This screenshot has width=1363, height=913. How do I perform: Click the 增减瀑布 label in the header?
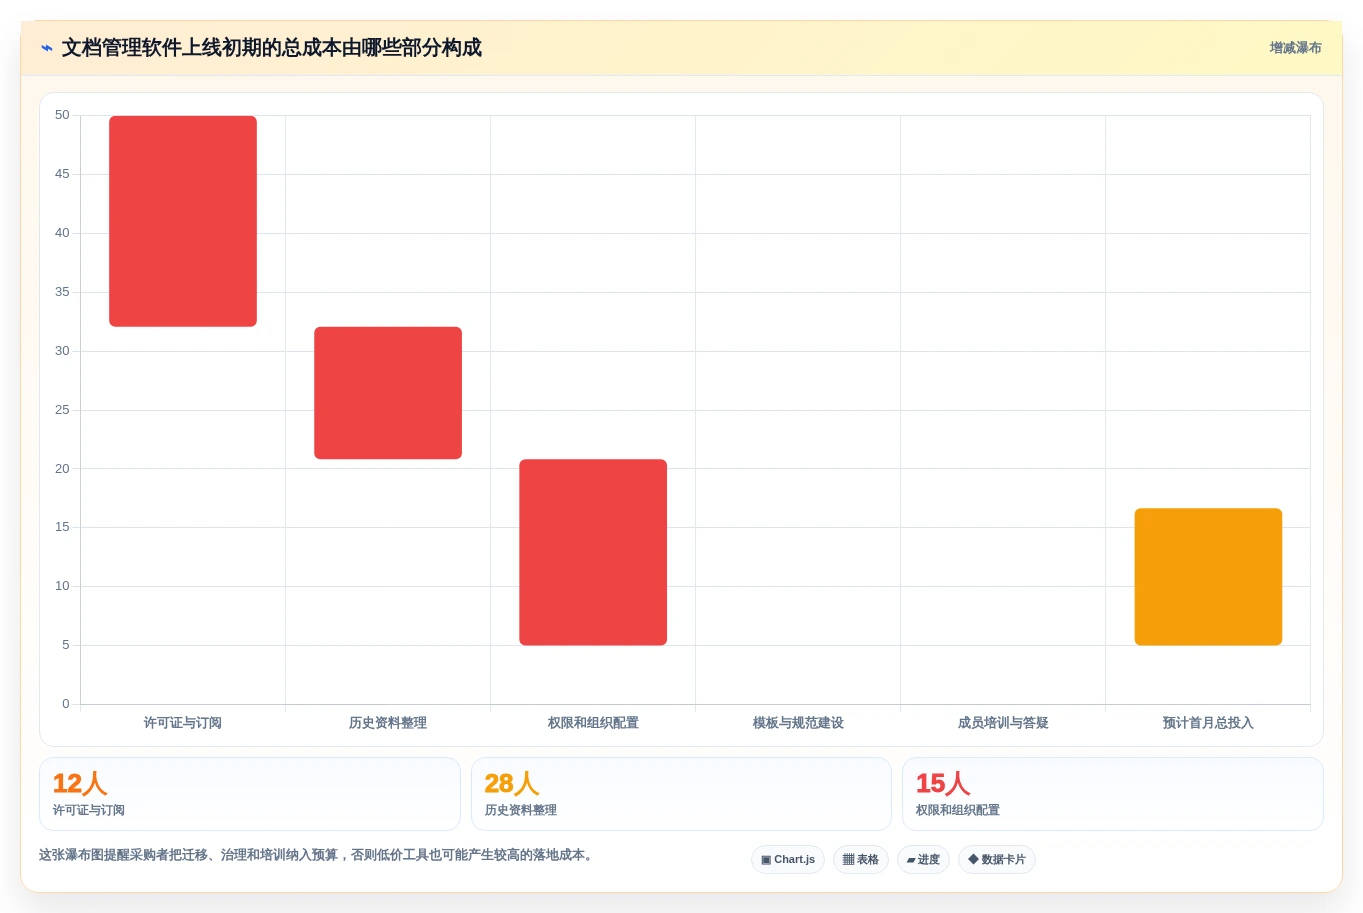tap(1295, 48)
